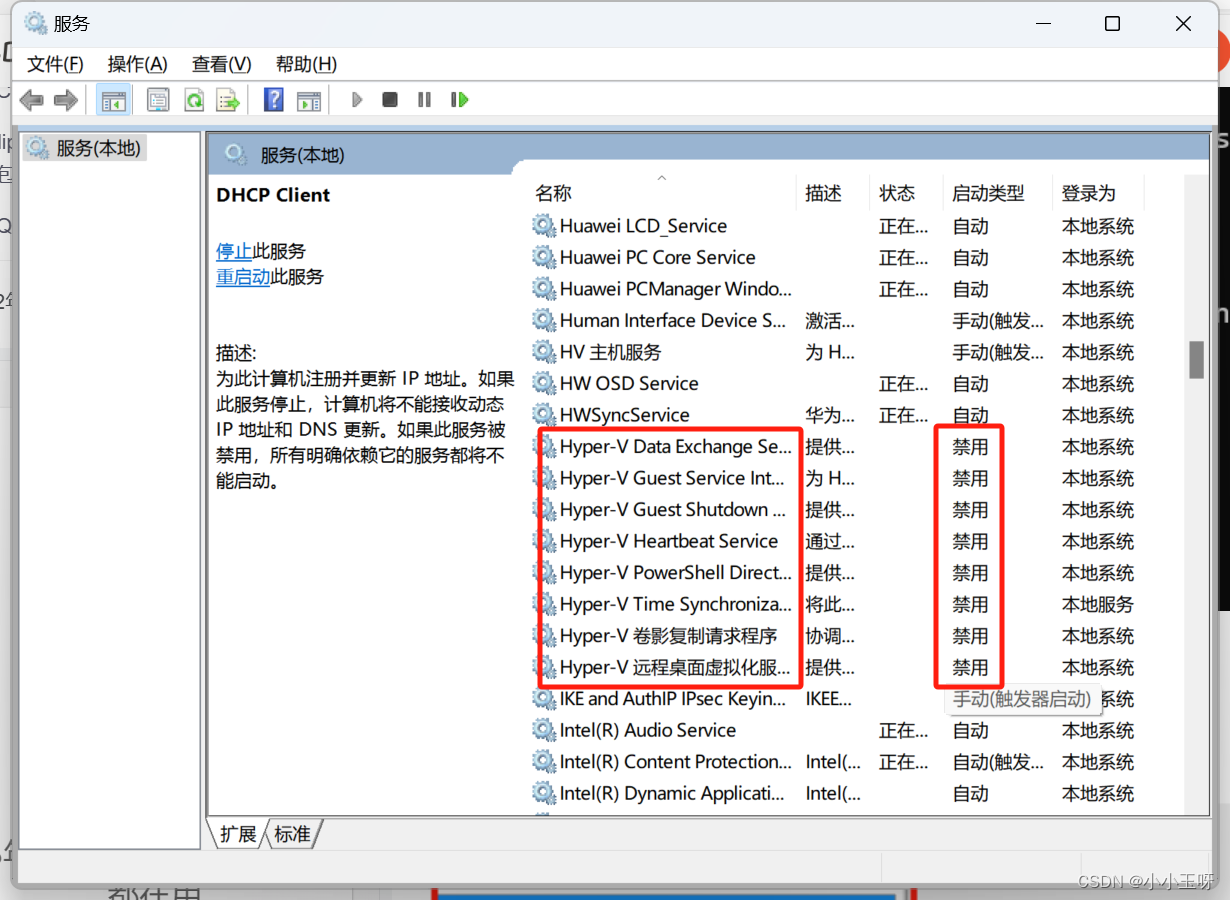The height and width of the screenshot is (900, 1230).
Task: Click the restart service icon
Action: click(459, 99)
